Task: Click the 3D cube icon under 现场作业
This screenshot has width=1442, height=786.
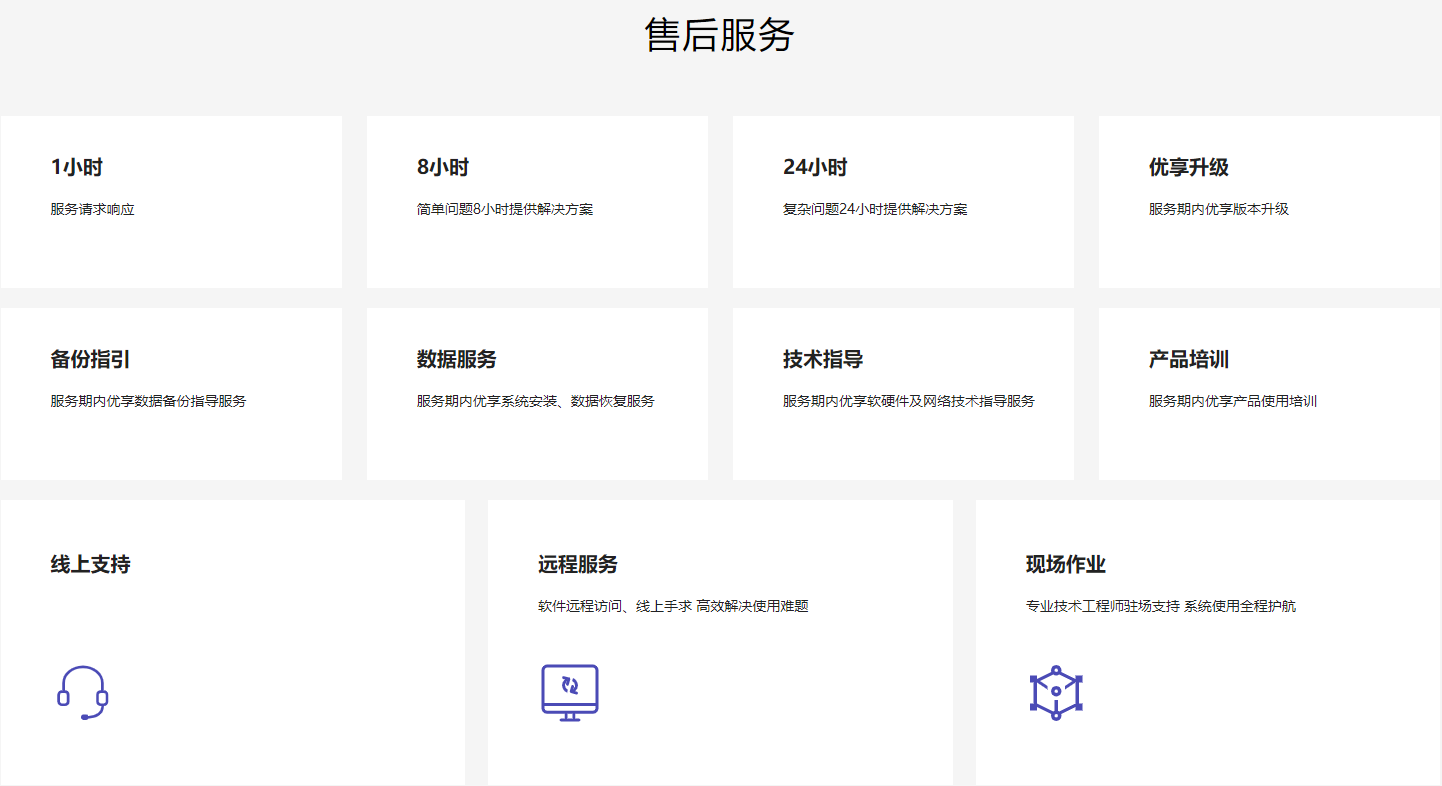Action: click(x=1056, y=692)
